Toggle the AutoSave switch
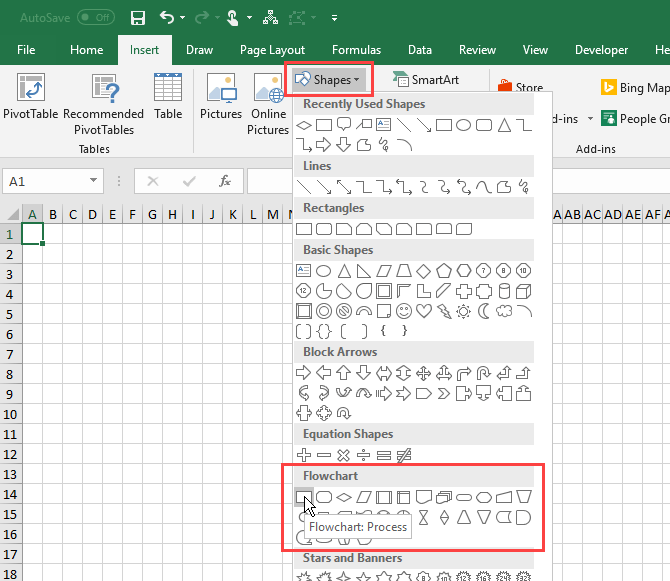Image resolution: width=670 pixels, height=581 pixels. 96,17
